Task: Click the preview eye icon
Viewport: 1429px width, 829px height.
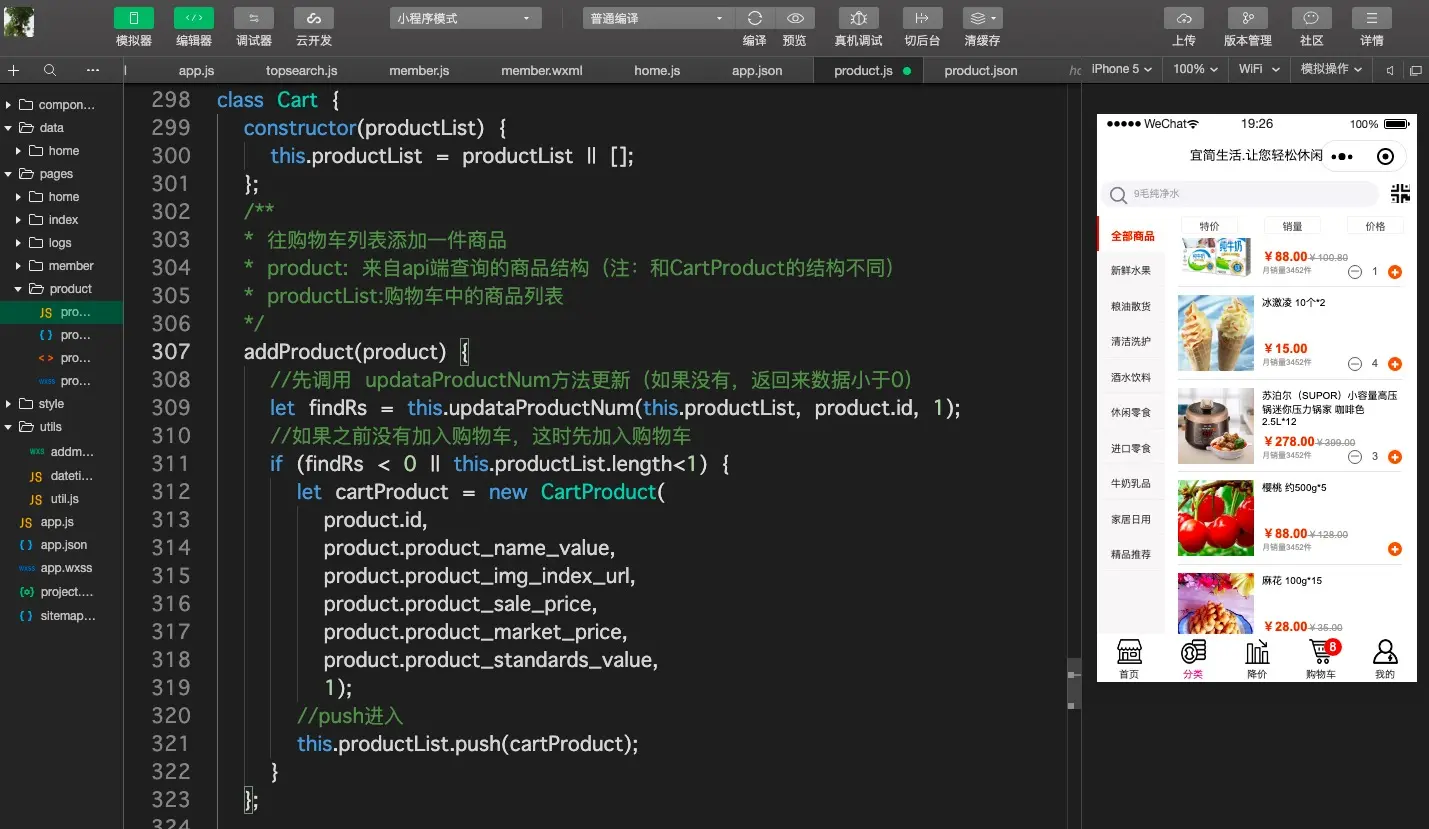Action: pyautogui.click(x=795, y=18)
